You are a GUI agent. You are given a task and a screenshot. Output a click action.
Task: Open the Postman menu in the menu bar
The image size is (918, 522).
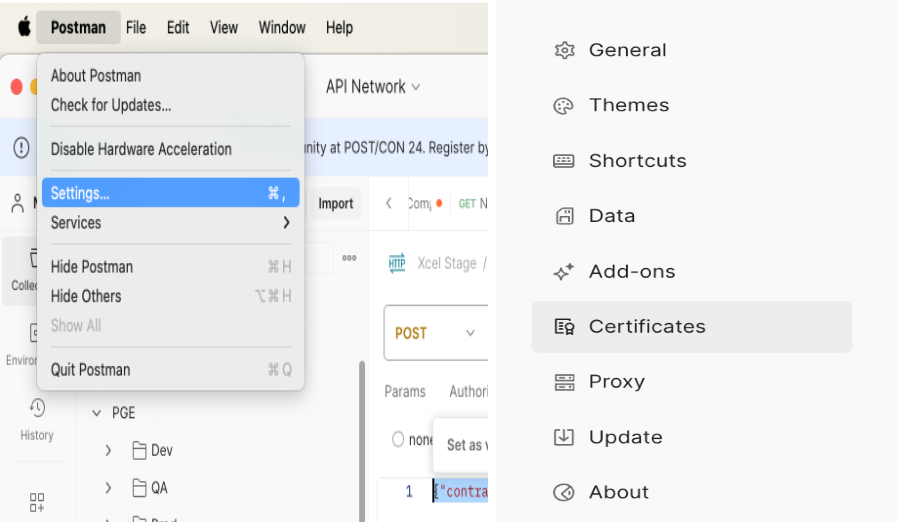[x=78, y=28]
